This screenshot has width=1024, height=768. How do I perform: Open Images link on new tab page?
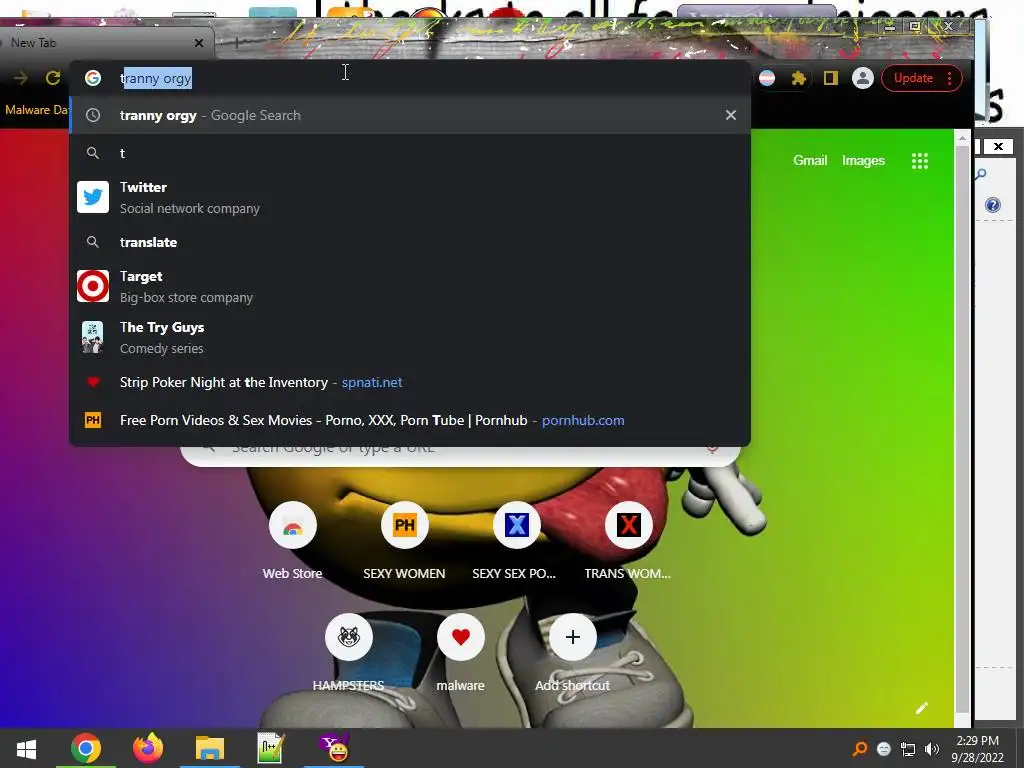click(863, 161)
